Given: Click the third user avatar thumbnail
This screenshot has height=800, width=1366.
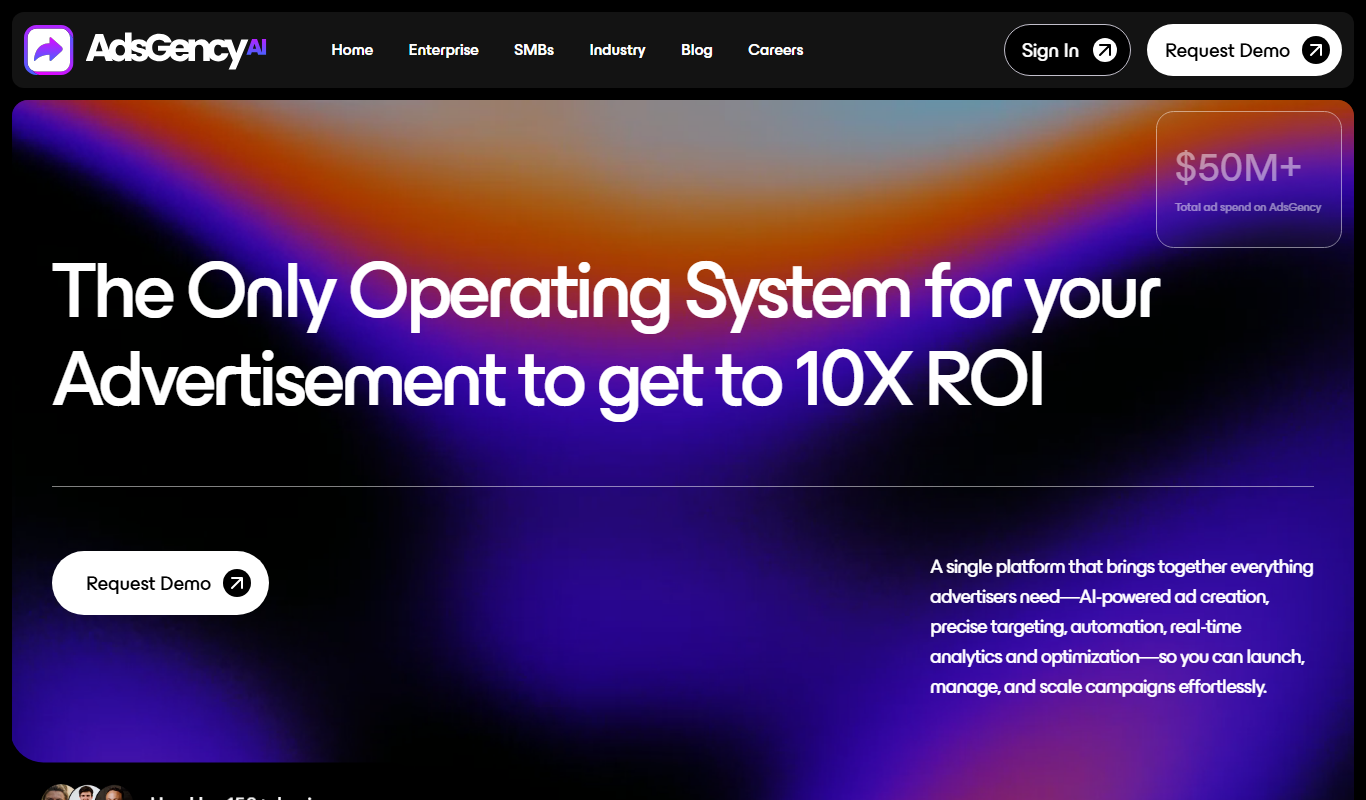Looking at the screenshot, I should (x=115, y=794).
